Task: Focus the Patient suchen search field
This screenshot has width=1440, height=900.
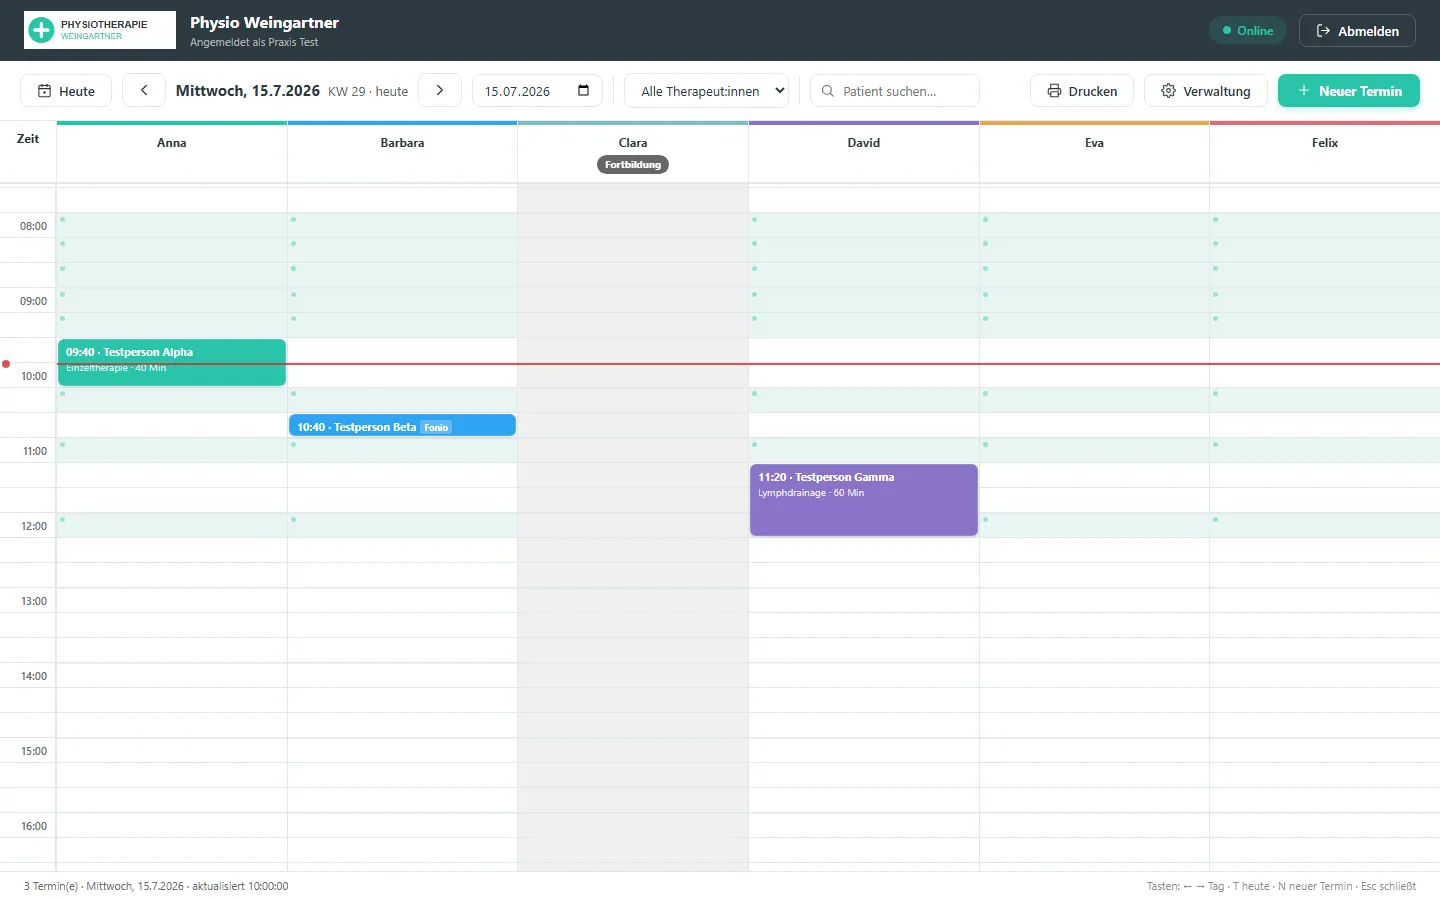Action: pyautogui.click(x=895, y=91)
